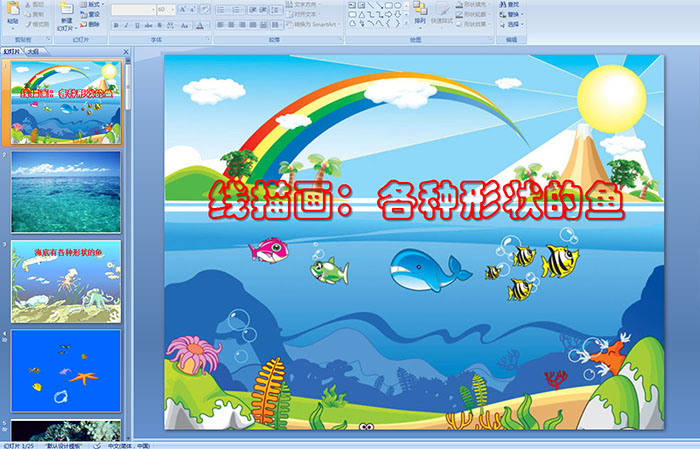Screen dimensions: 700x449
Task: Select the straight Line shape
Action: coord(370,5)
